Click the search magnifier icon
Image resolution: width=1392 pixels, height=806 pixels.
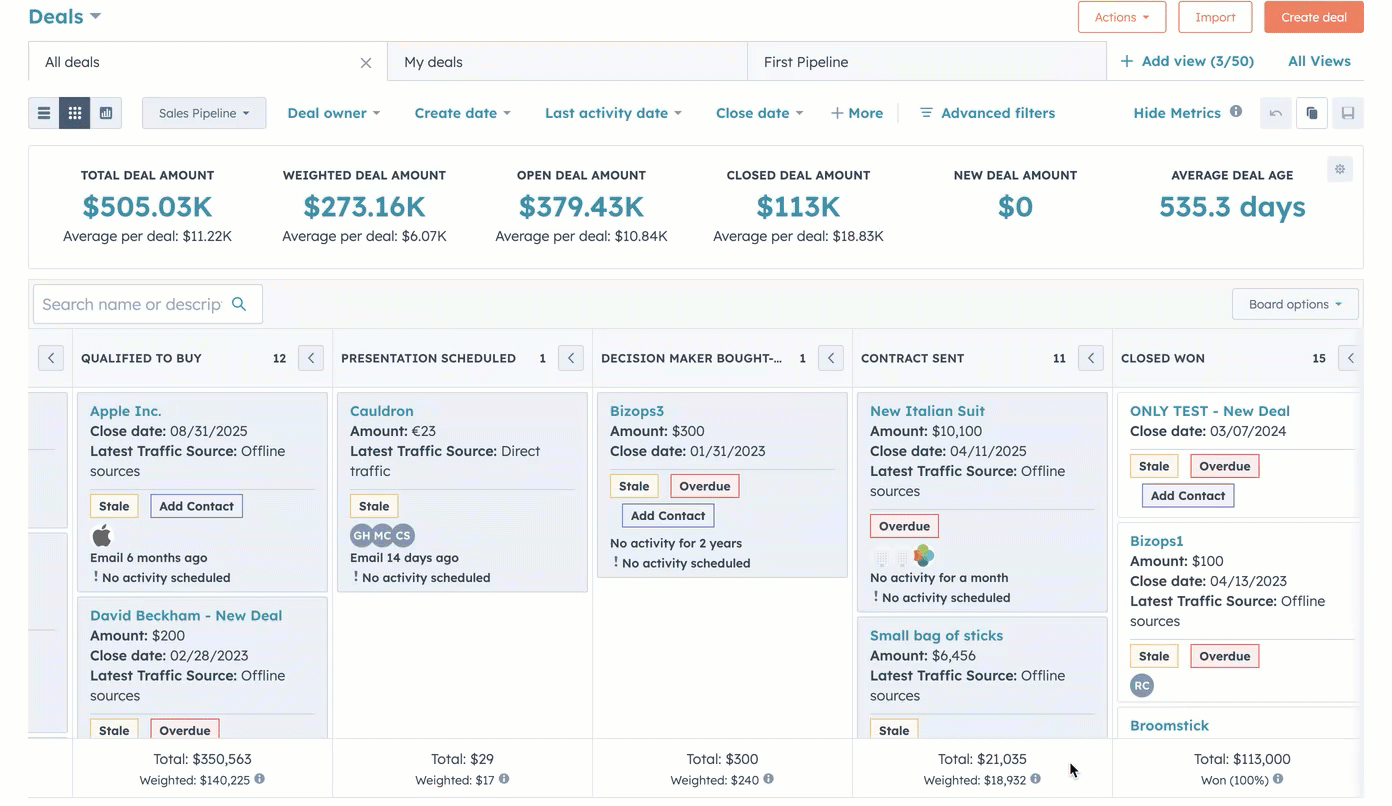239,304
